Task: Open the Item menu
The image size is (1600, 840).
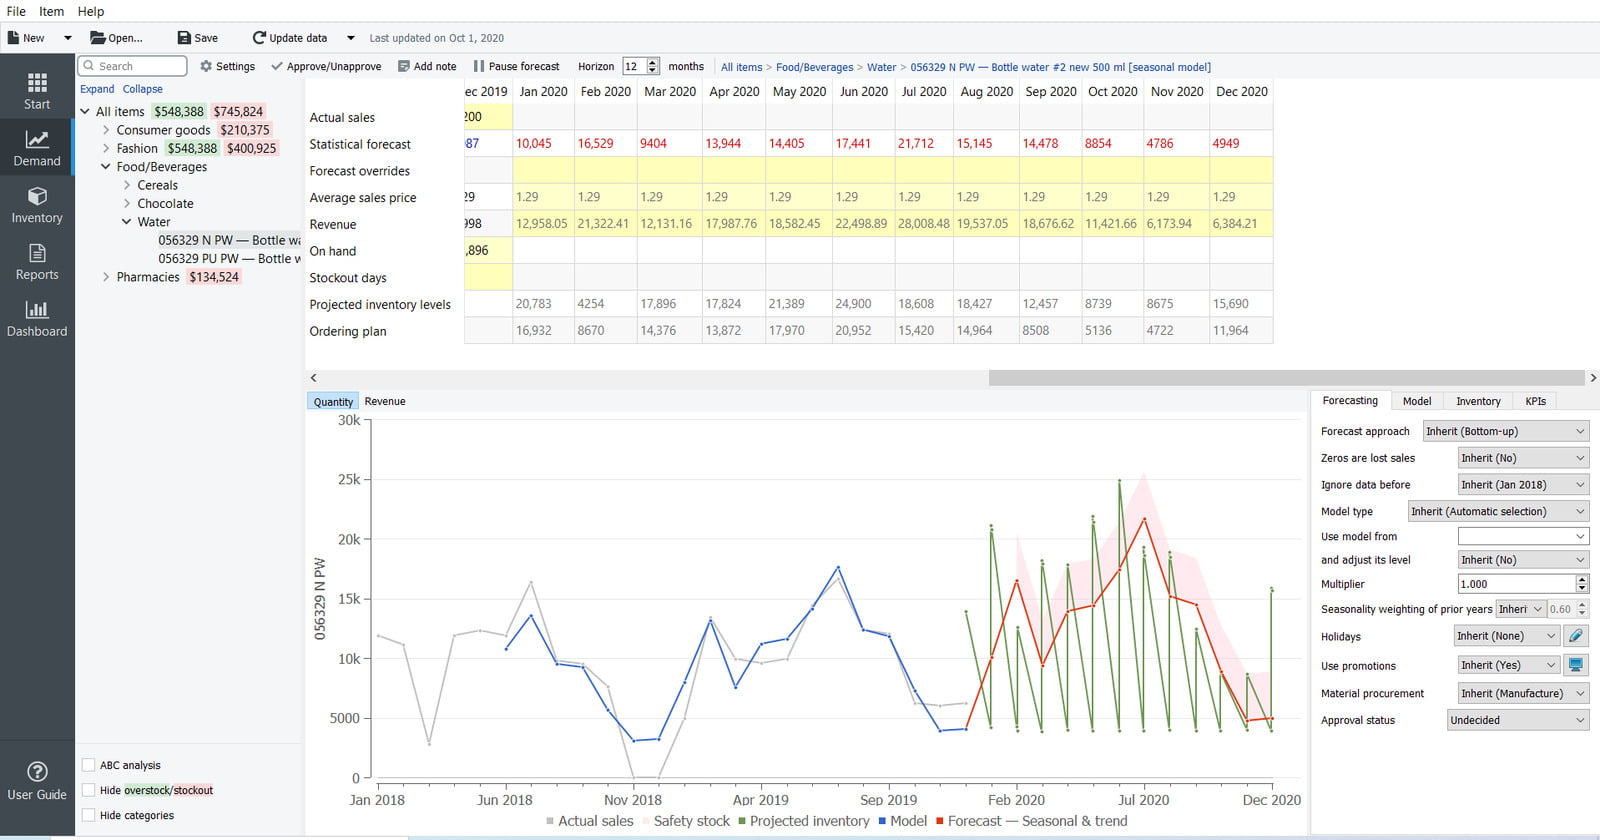Action: coord(51,11)
